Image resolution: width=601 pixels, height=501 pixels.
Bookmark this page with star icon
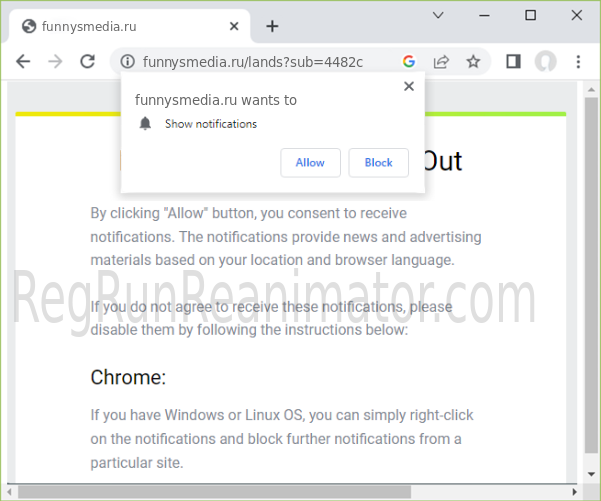click(x=473, y=61)
